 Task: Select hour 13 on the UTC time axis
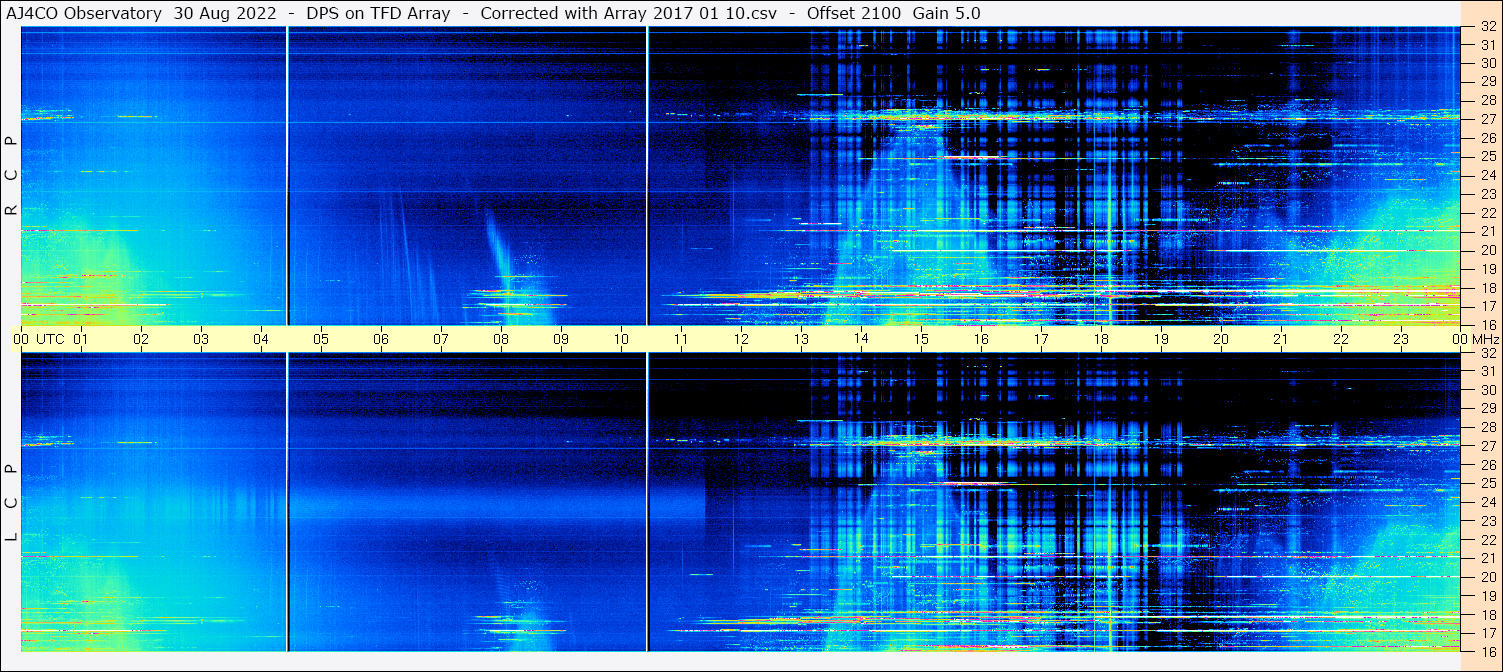(801, 339)
